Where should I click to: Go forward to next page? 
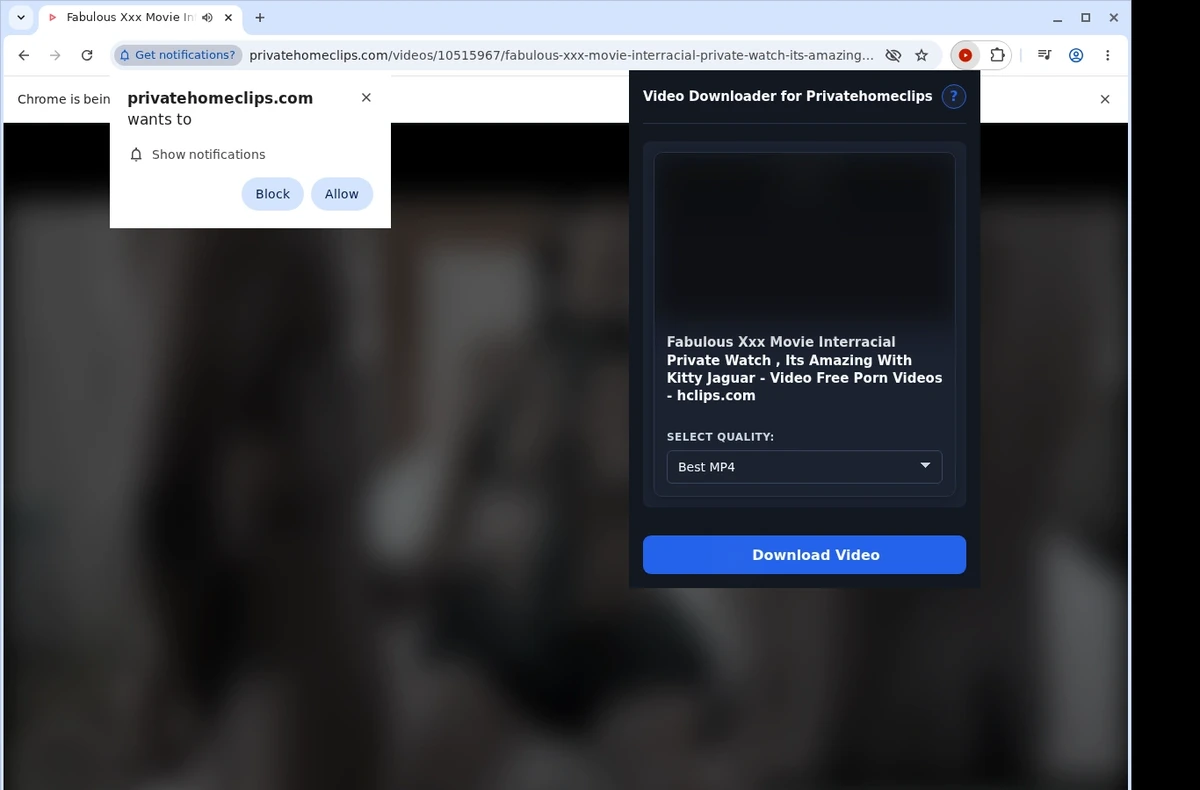[x=55, y=55]
